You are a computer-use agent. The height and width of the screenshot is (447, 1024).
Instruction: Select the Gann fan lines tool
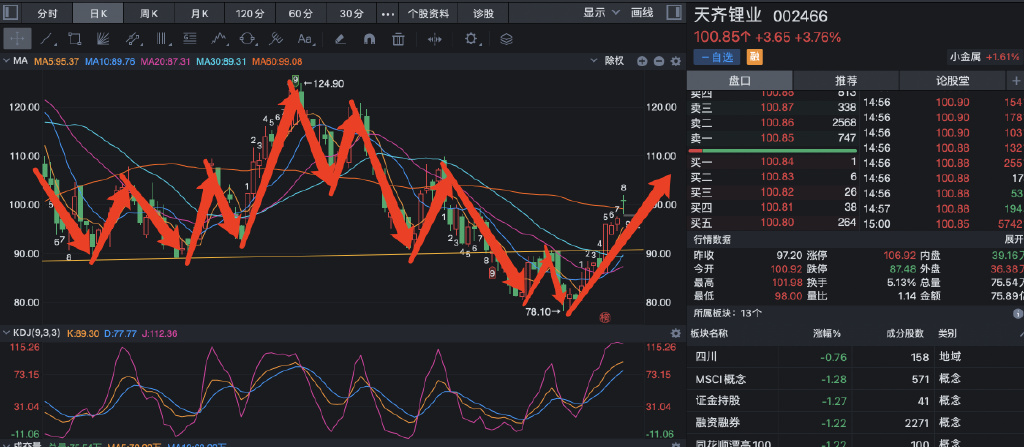[x=103, y=39]
